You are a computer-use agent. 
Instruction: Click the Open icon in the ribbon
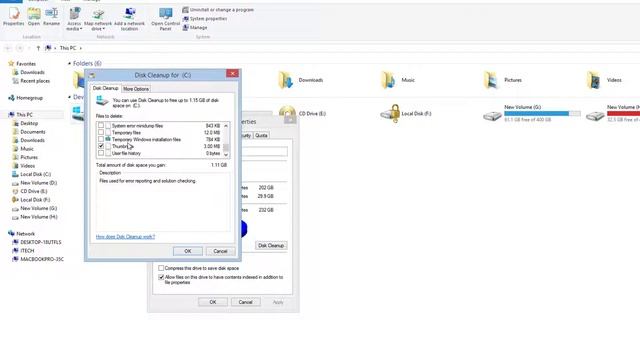coord(34,17)
